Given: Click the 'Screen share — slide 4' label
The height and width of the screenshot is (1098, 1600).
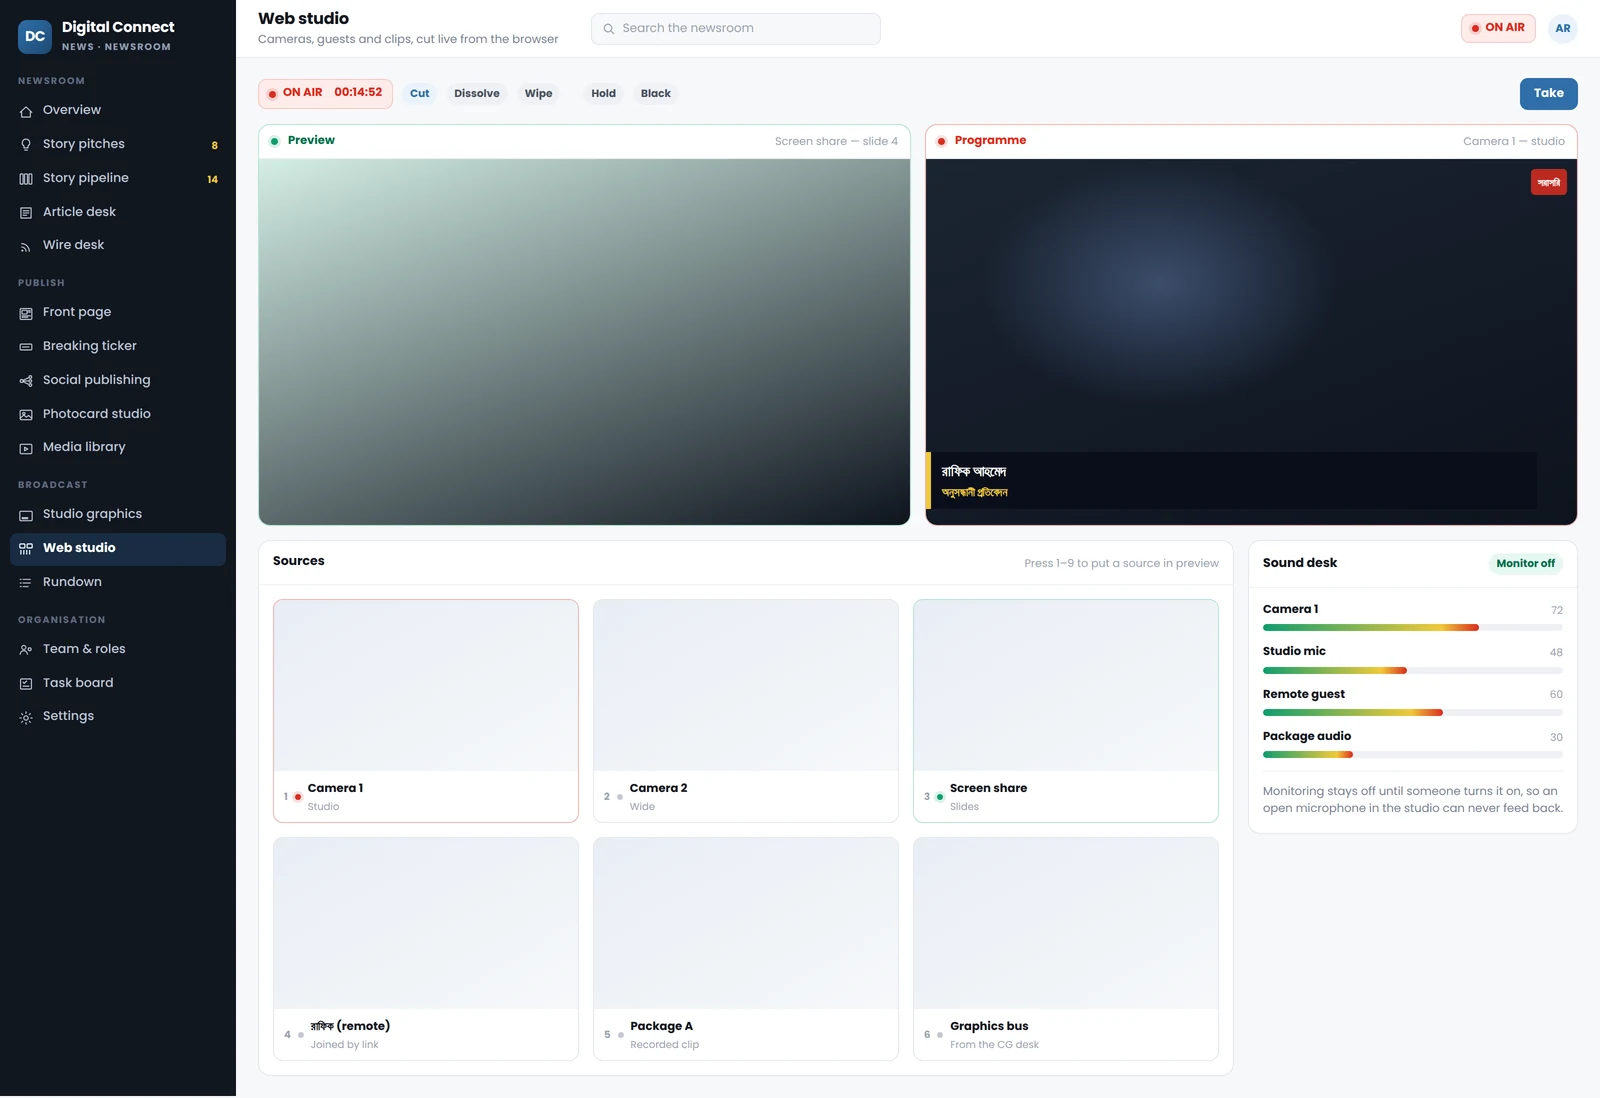Looking at the screenshot, I should click(x=836, y=141).
